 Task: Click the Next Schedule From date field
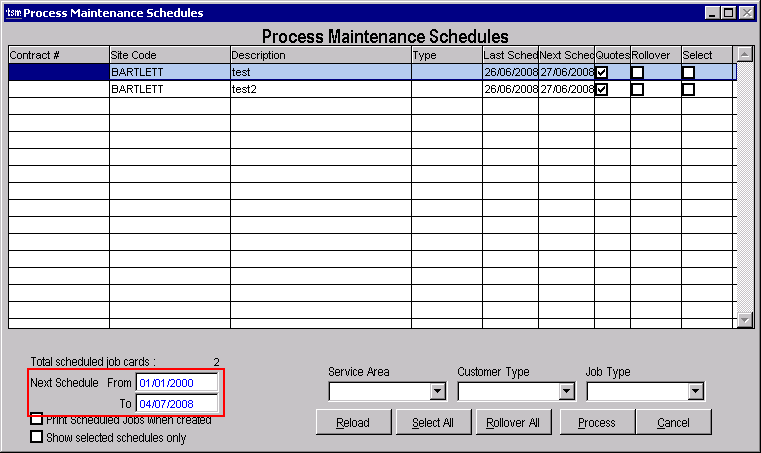click(x=177, y=383)
